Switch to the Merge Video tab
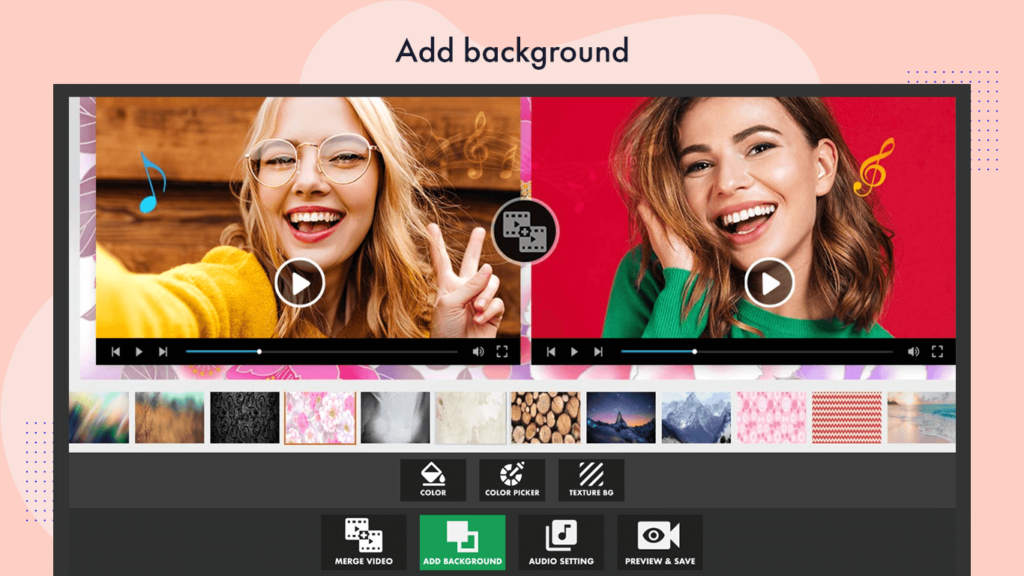The image size is (1024, 576). point(364,542)
